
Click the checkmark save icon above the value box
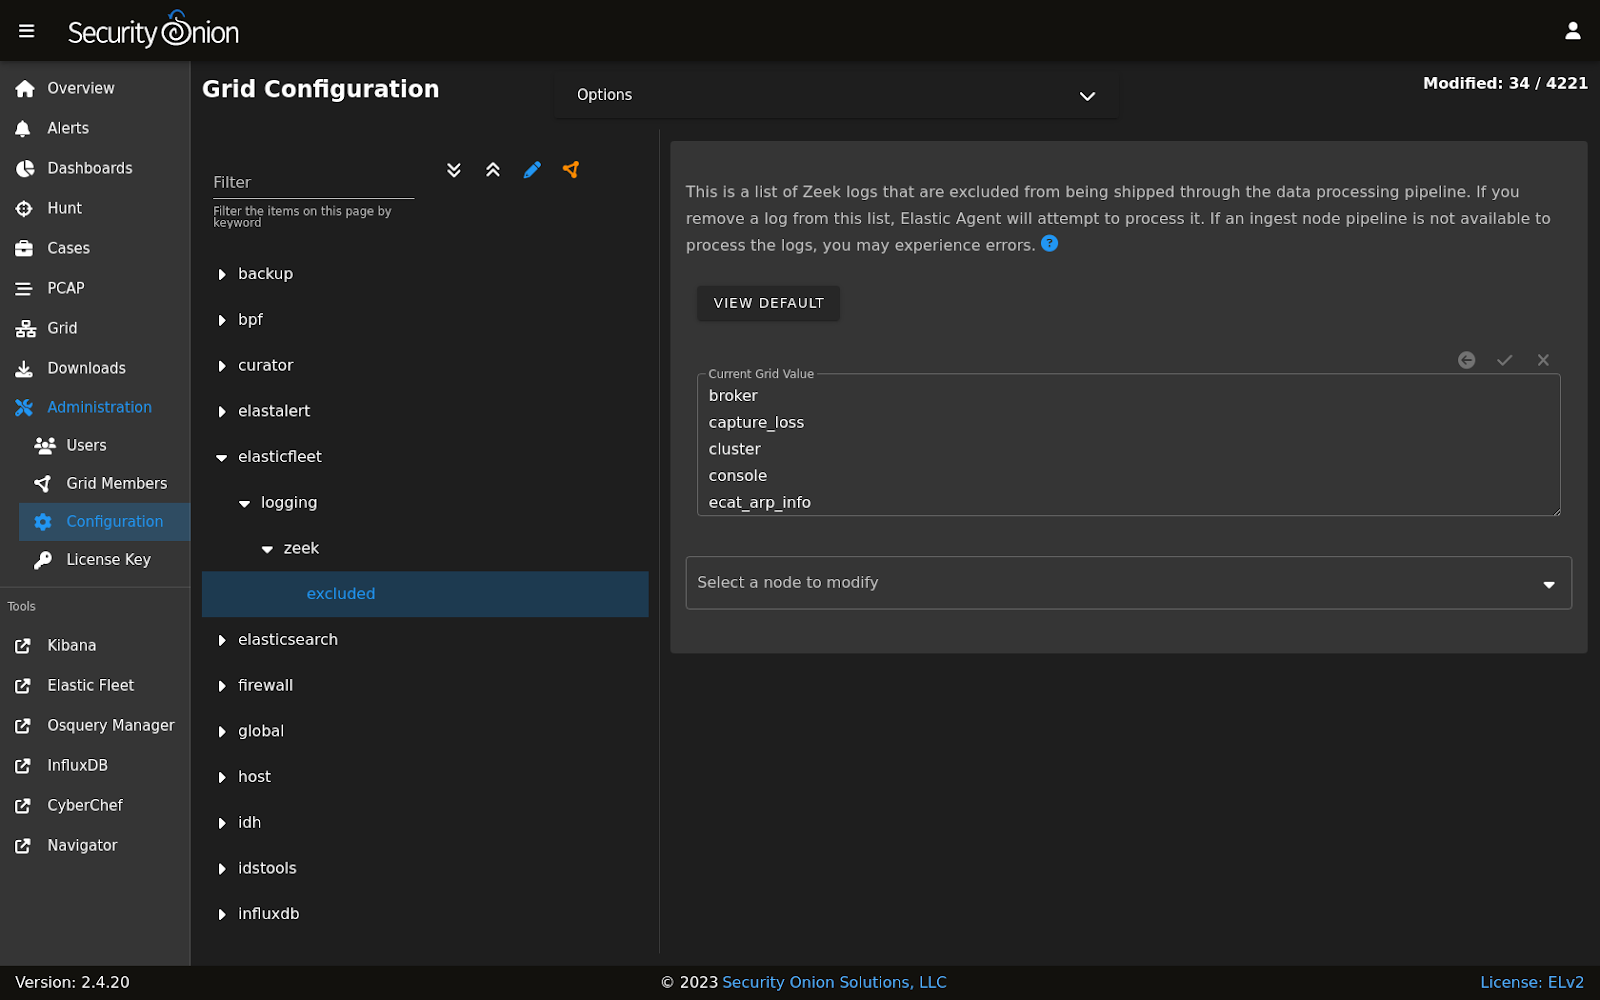coord(1504,360)
